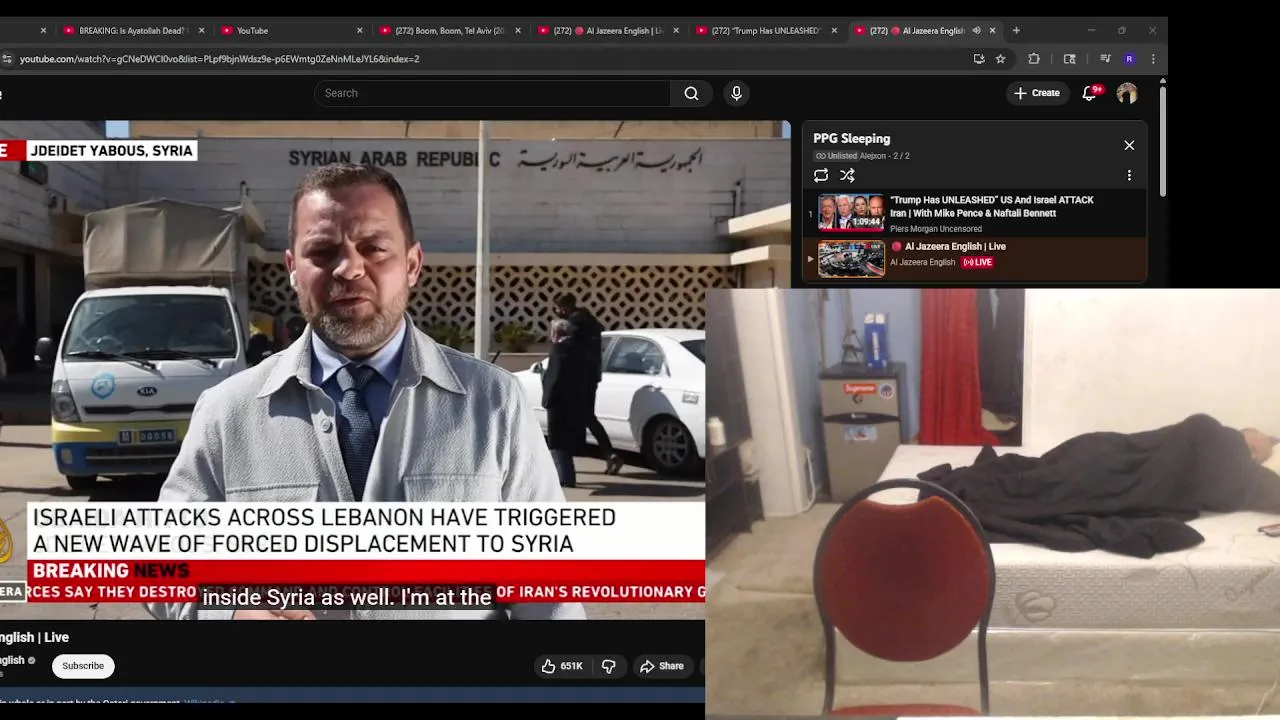Click the PPG Sleeping playlist title

click(851, 139)
